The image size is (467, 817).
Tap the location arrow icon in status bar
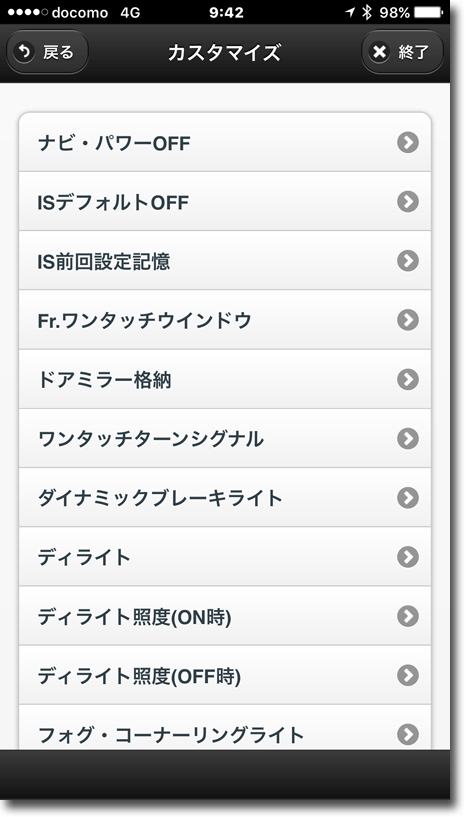coord(350,13)
